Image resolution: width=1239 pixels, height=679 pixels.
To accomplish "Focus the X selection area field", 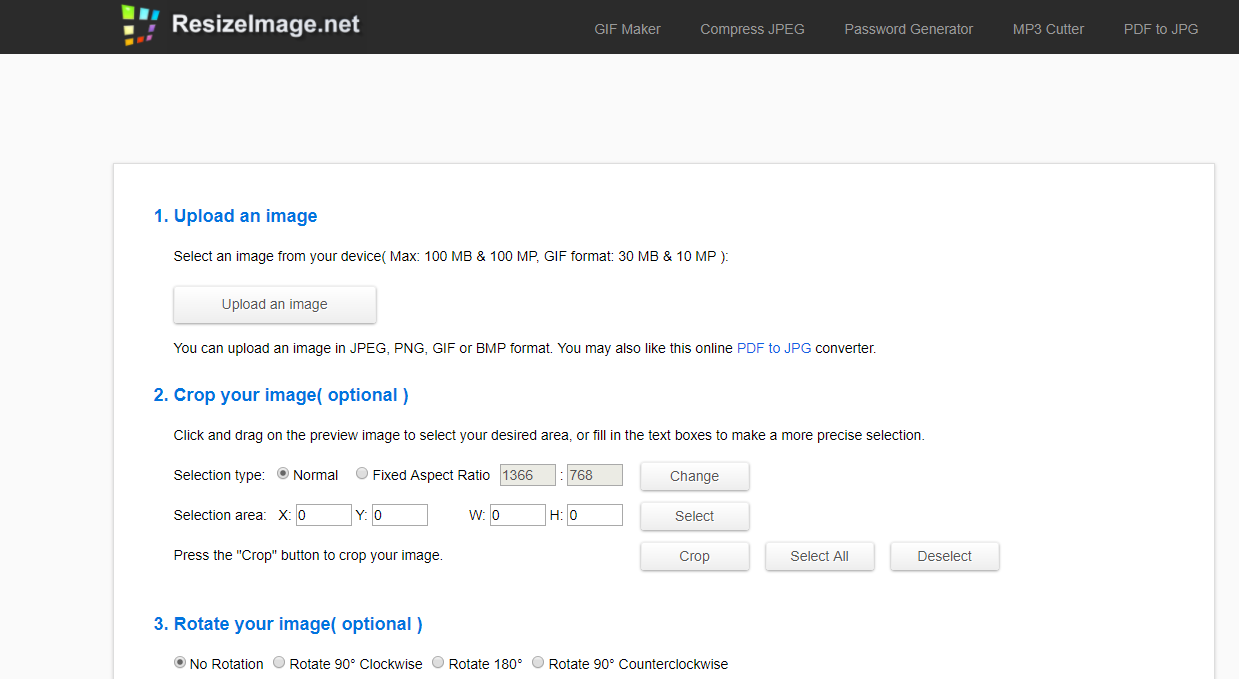I will 324,515.
